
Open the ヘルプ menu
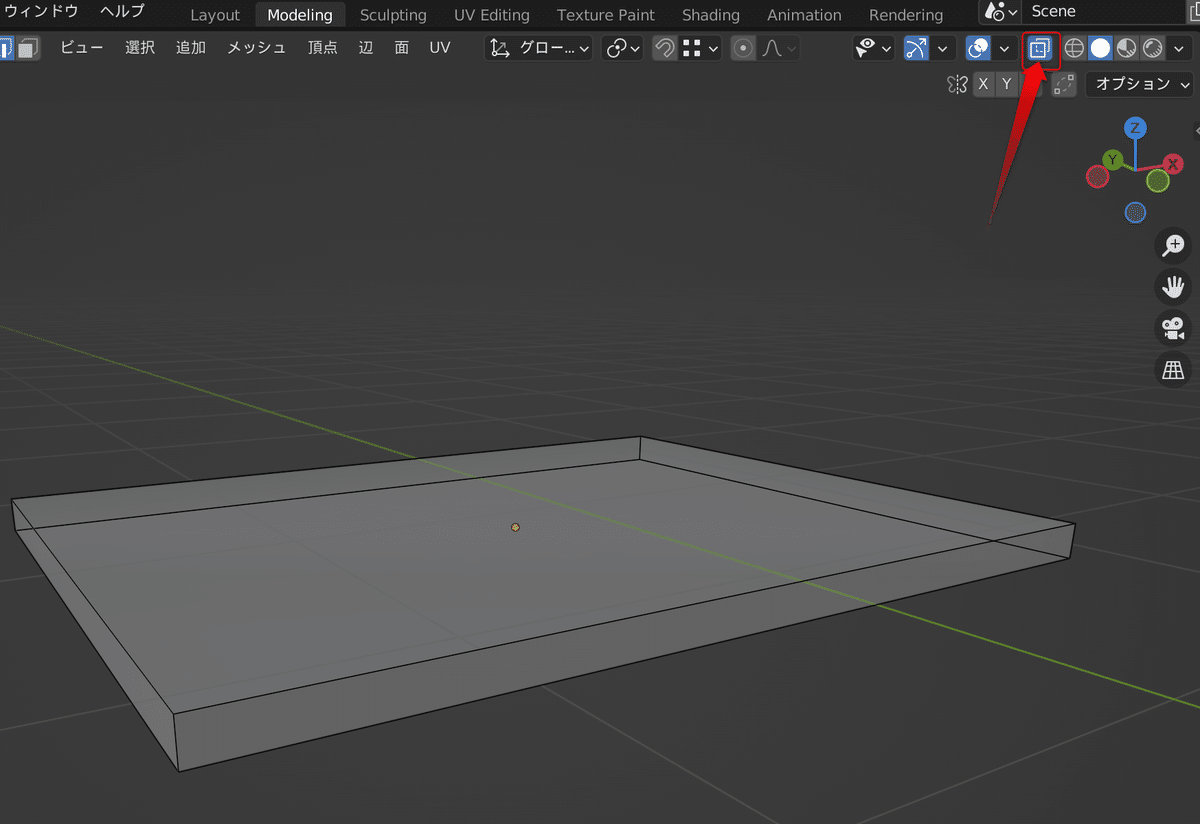pyautogui.click(x=122, y=12)
